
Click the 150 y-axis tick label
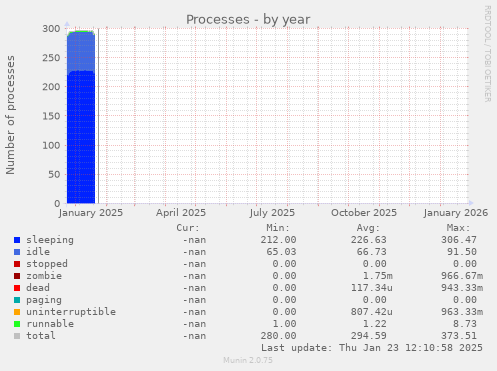pyautogui.click(x=51, y=116)
